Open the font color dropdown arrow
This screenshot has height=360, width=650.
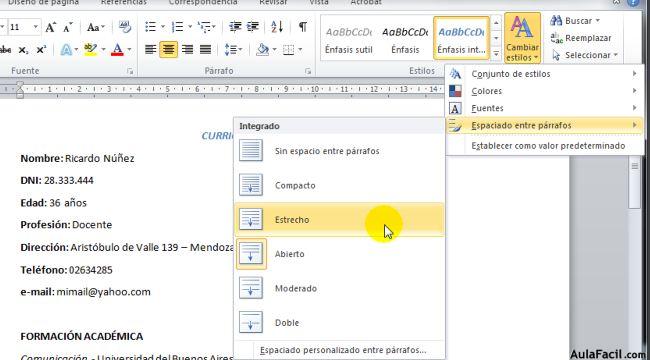129,50
